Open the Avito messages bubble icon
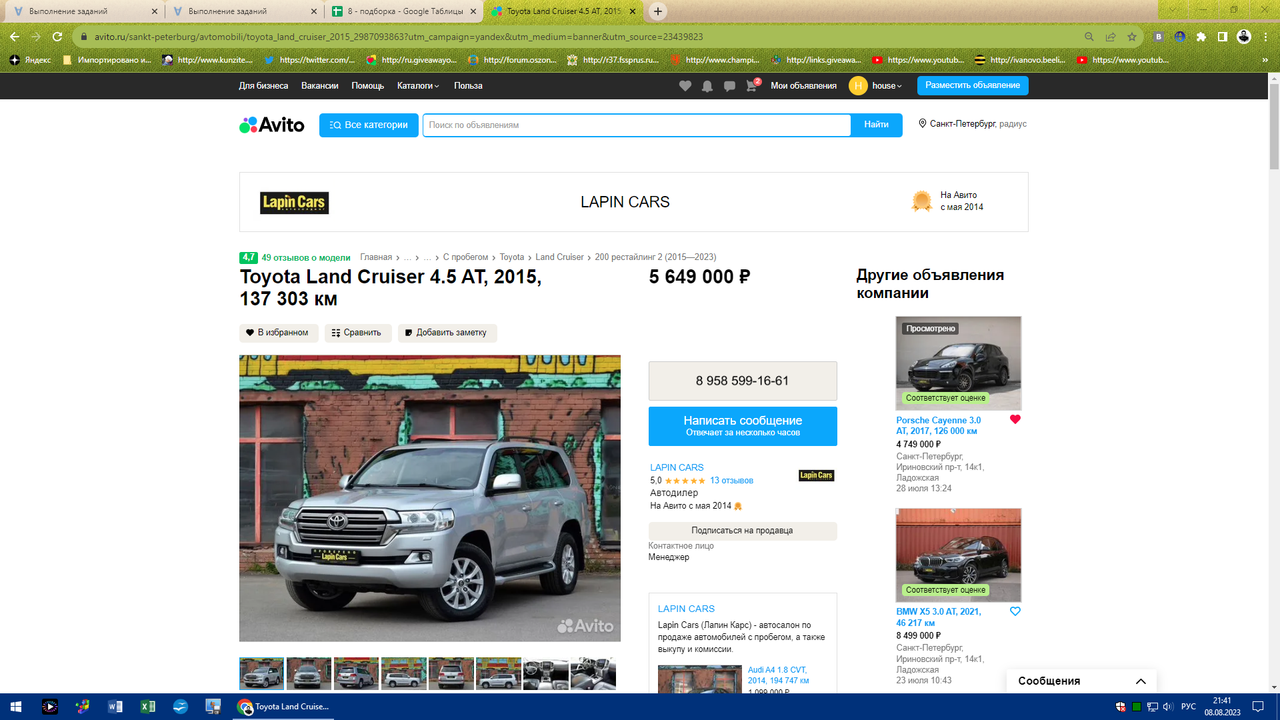This screenshot has height=720, width=1280. pyautogui.click(x=729, y=86)
